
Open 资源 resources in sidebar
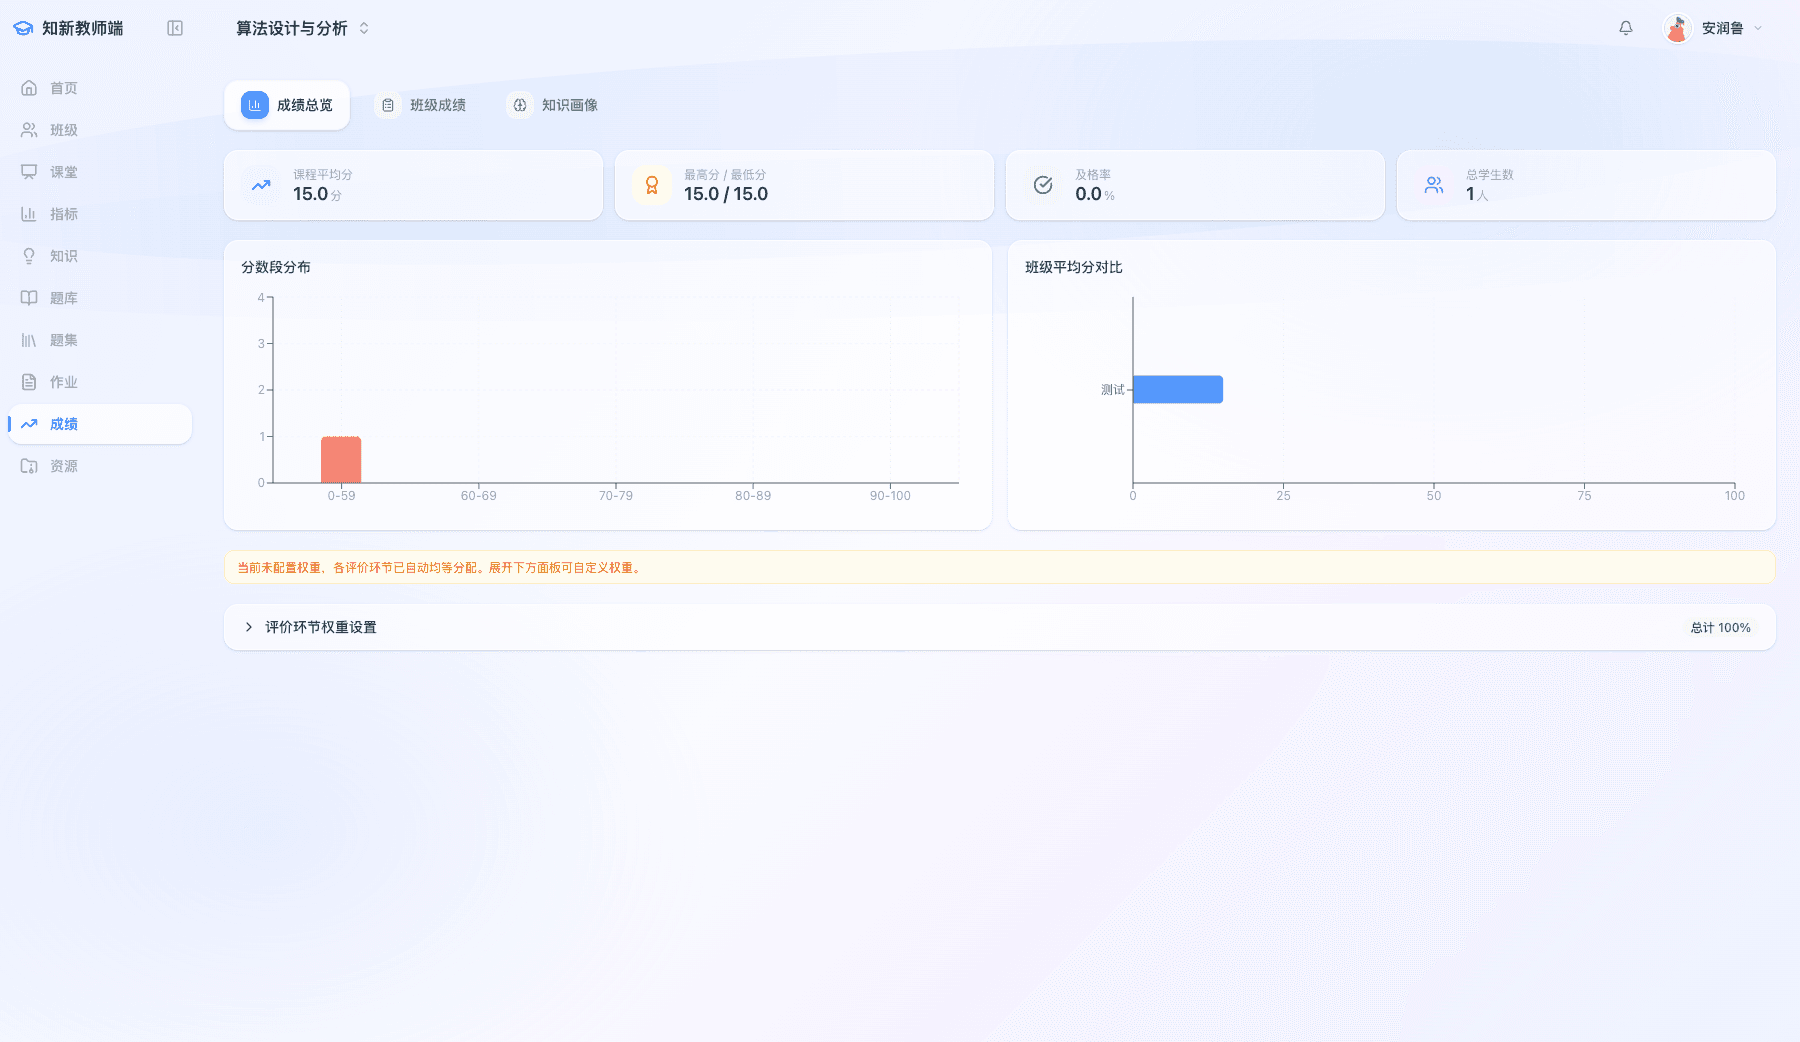coord(63,466)
